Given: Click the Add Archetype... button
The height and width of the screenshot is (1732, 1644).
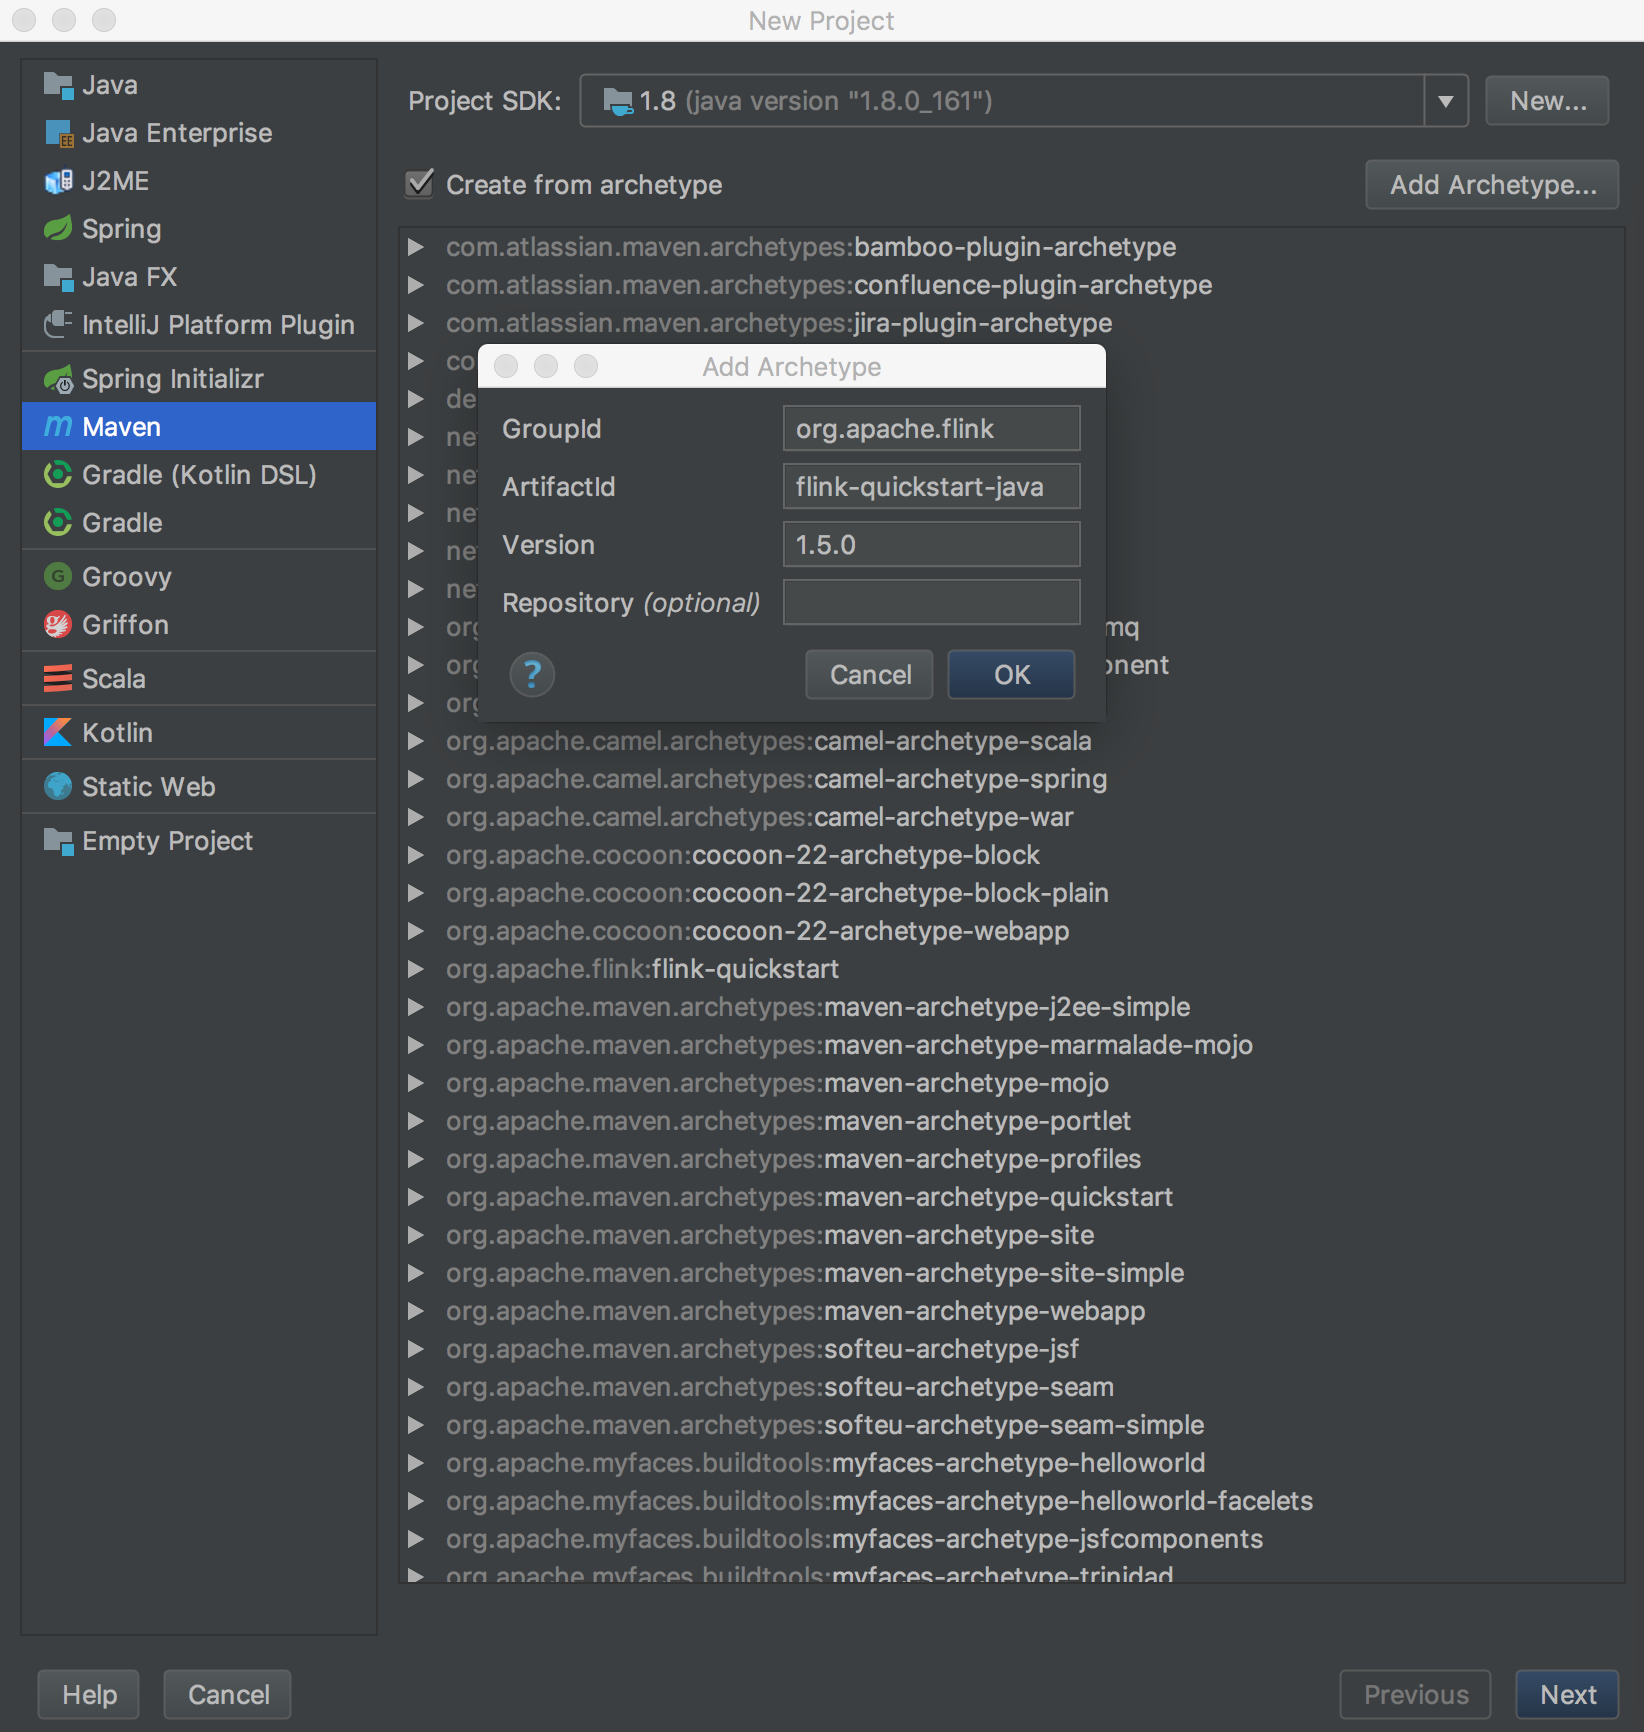Looking at the screenshot, I should [x=1492, y=185].
